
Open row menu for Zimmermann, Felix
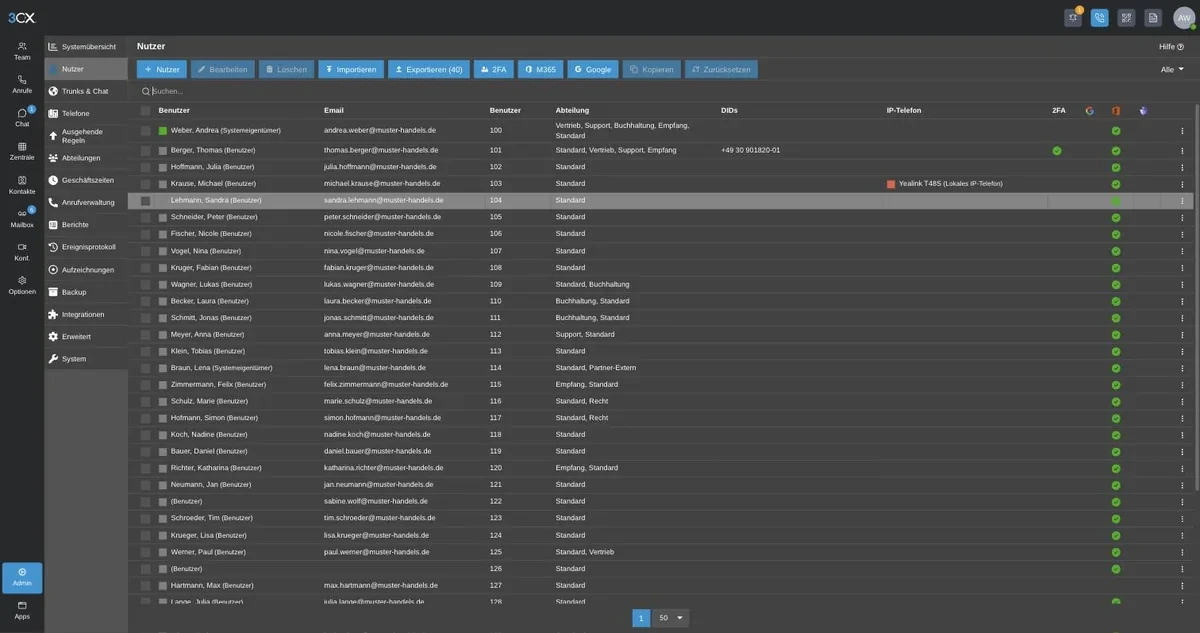click(x=1182, y=384)
